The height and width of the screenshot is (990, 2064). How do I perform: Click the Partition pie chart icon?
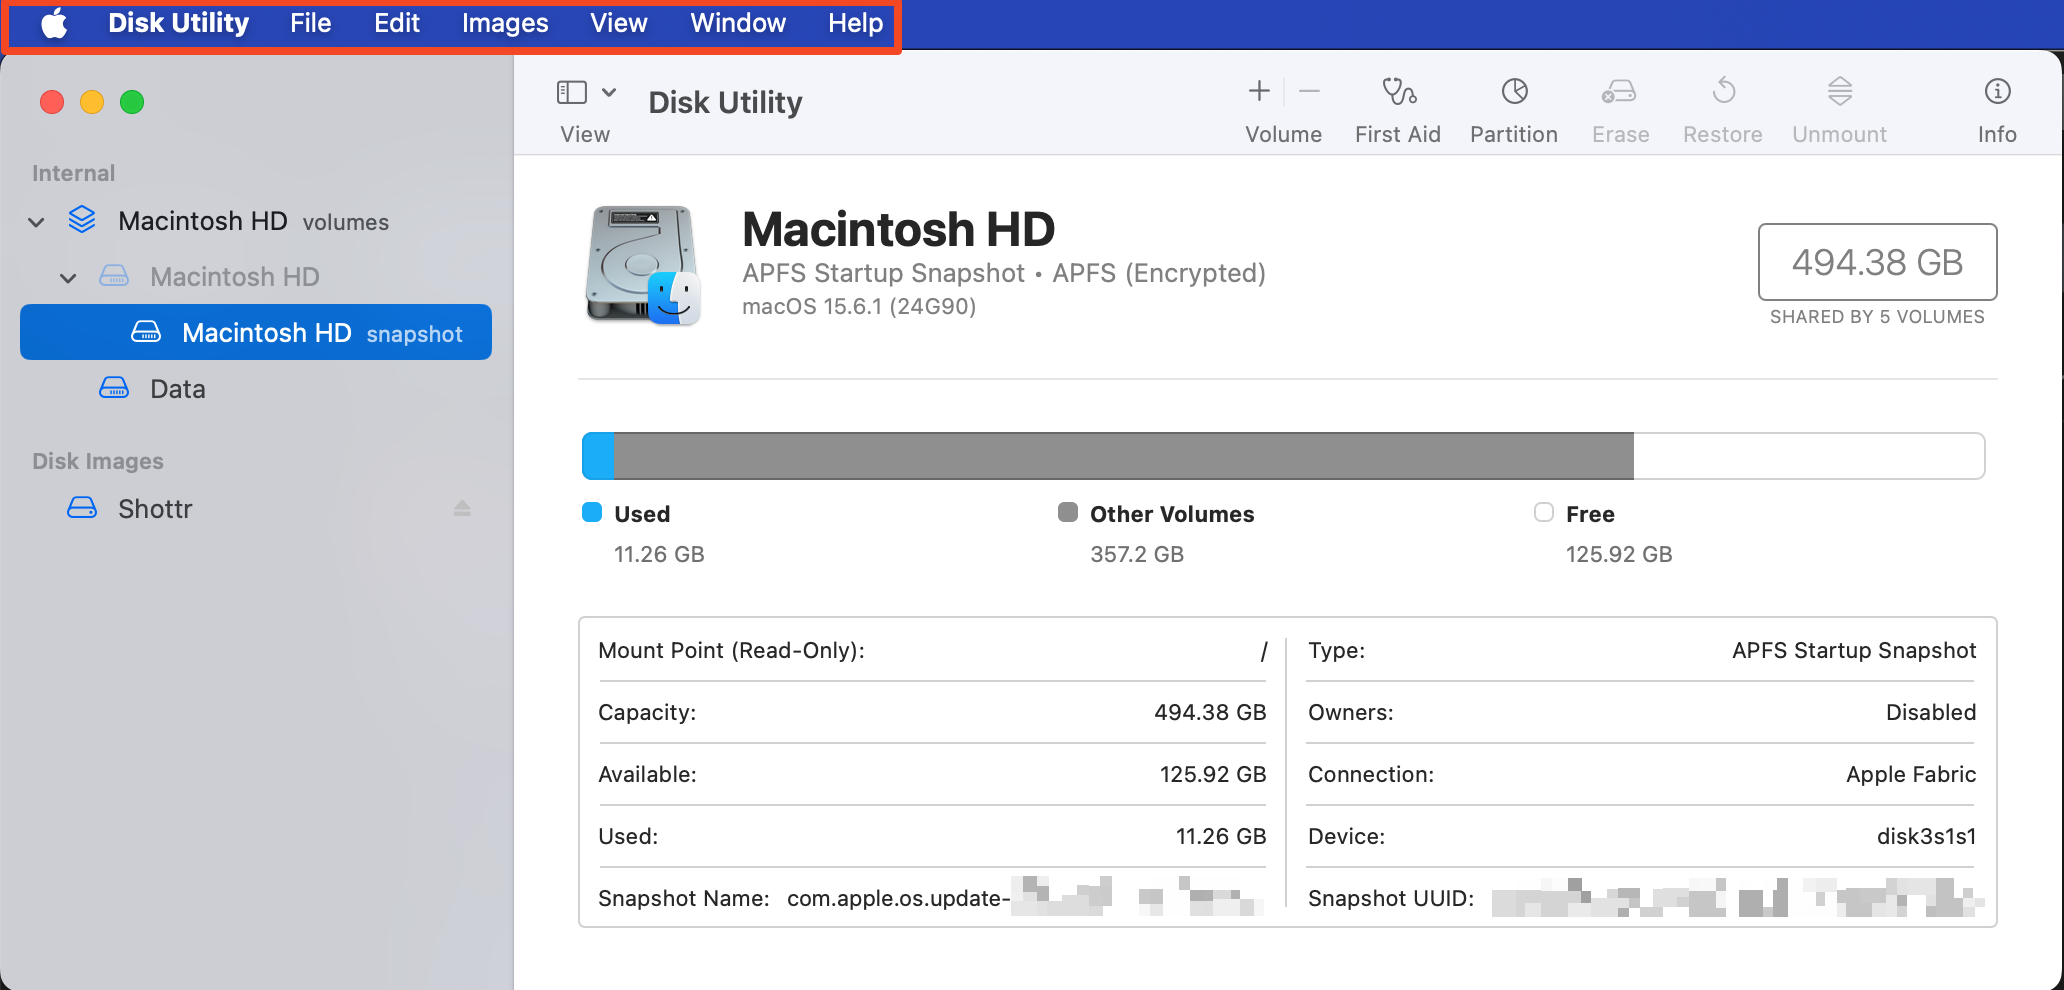1515,92
